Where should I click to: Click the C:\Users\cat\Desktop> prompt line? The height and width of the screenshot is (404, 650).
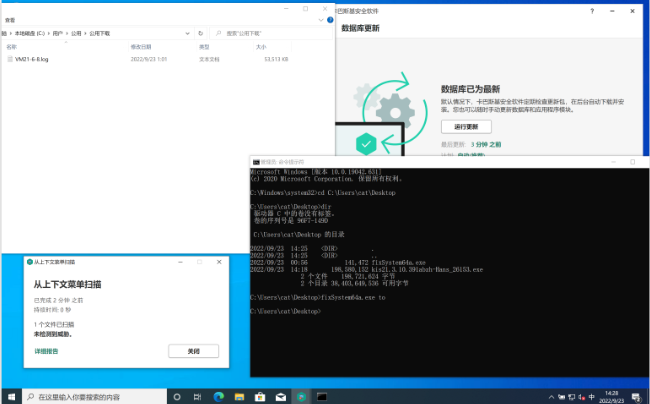(x=285, y=311)
